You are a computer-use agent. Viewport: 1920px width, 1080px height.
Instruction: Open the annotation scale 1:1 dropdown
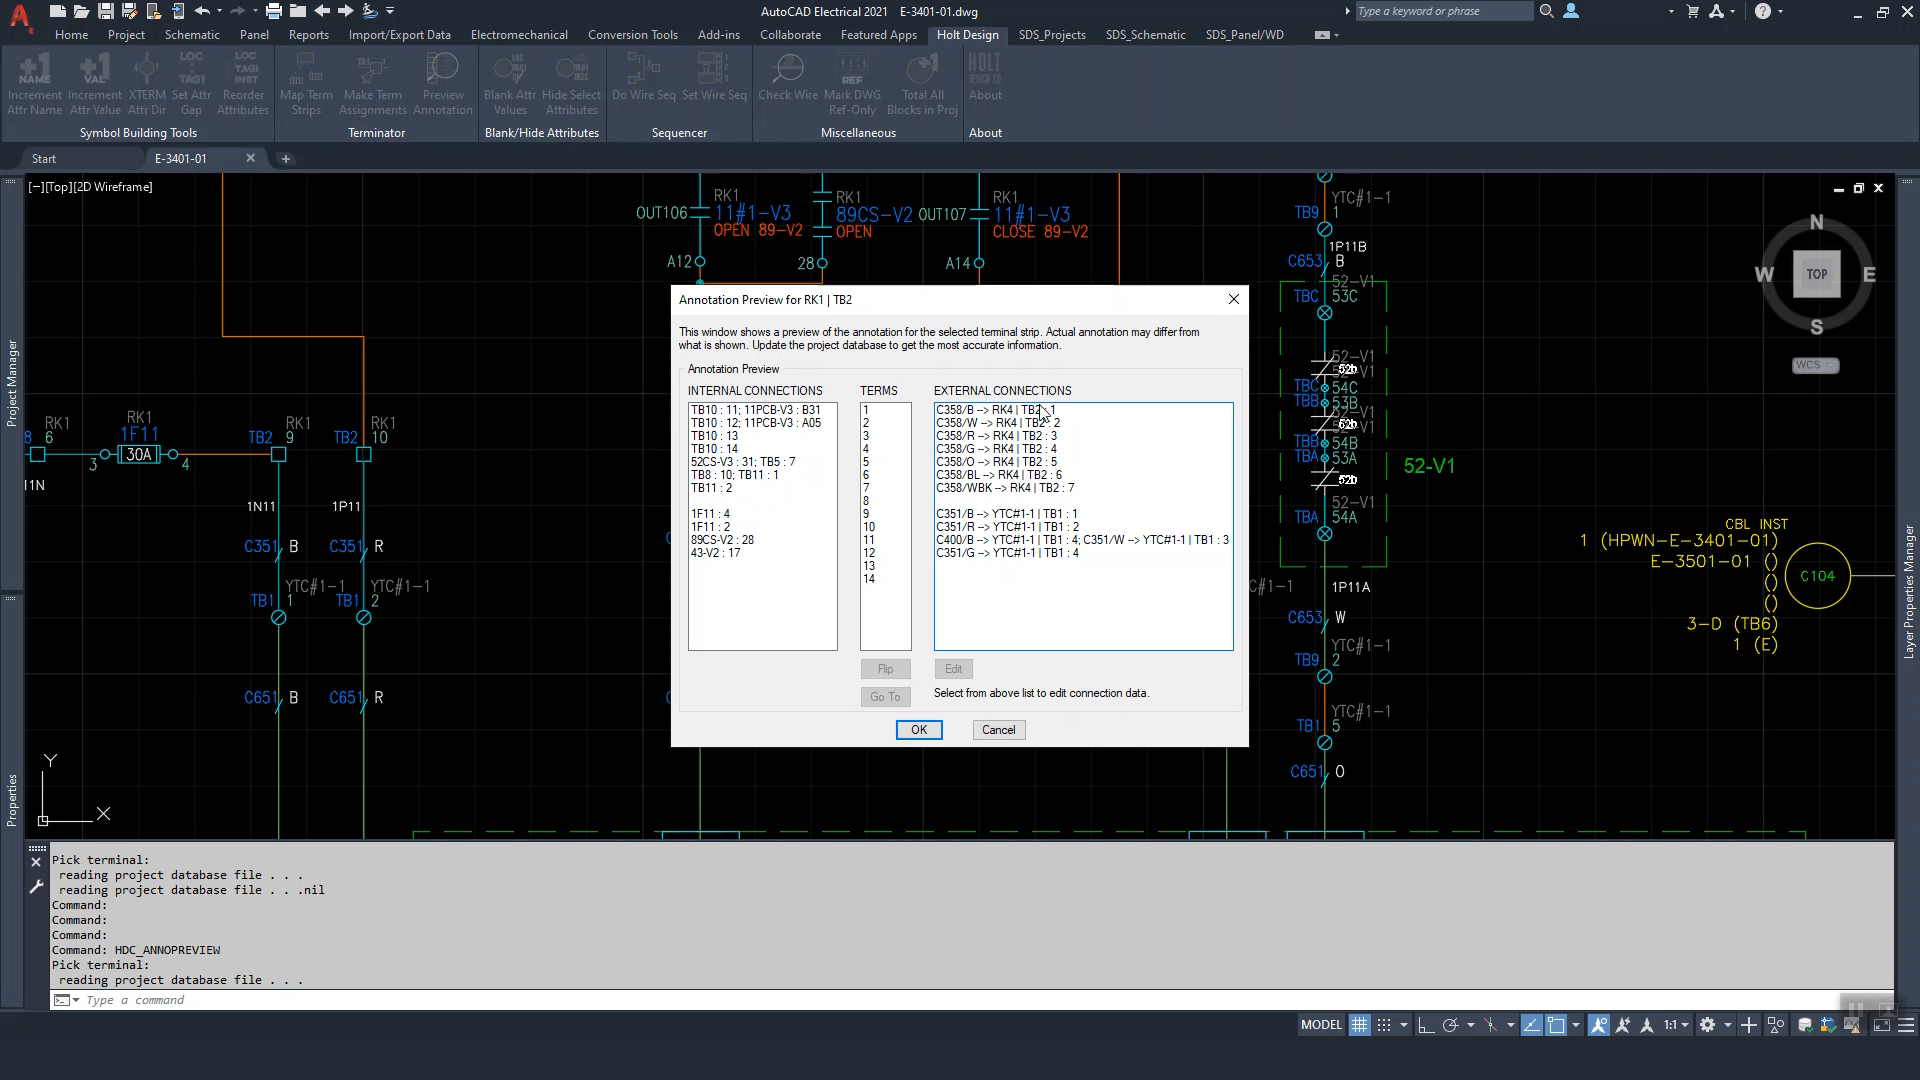click(x=1676, y=1025)
